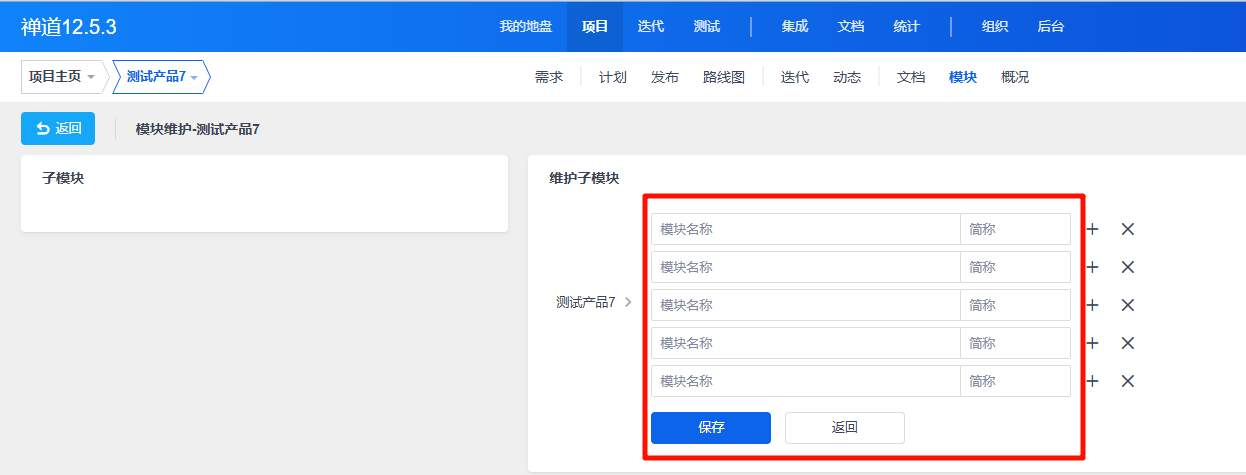Open top navigation 文档
This screenshot has height=475, width=1246.
(851, 27)
